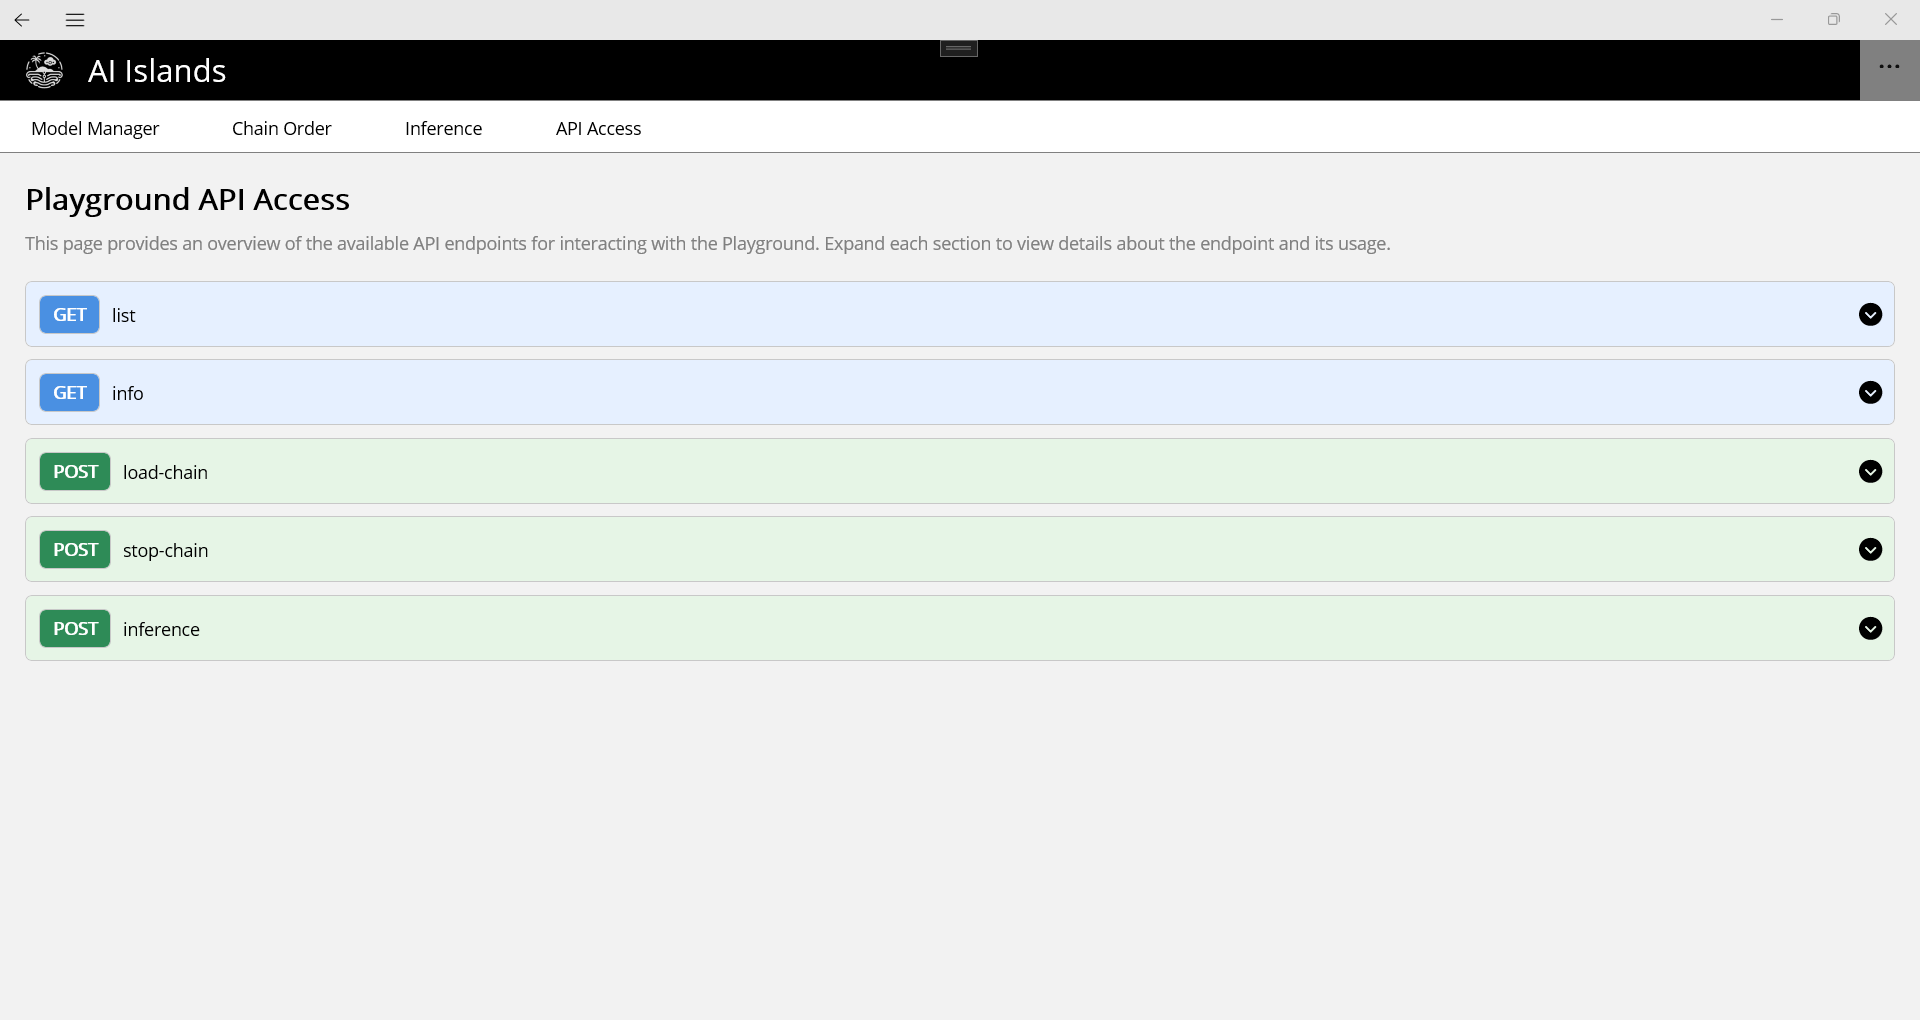1920x1020 pixels.
Task: Click the AI Islands logo icon
Action: [44, 70]
